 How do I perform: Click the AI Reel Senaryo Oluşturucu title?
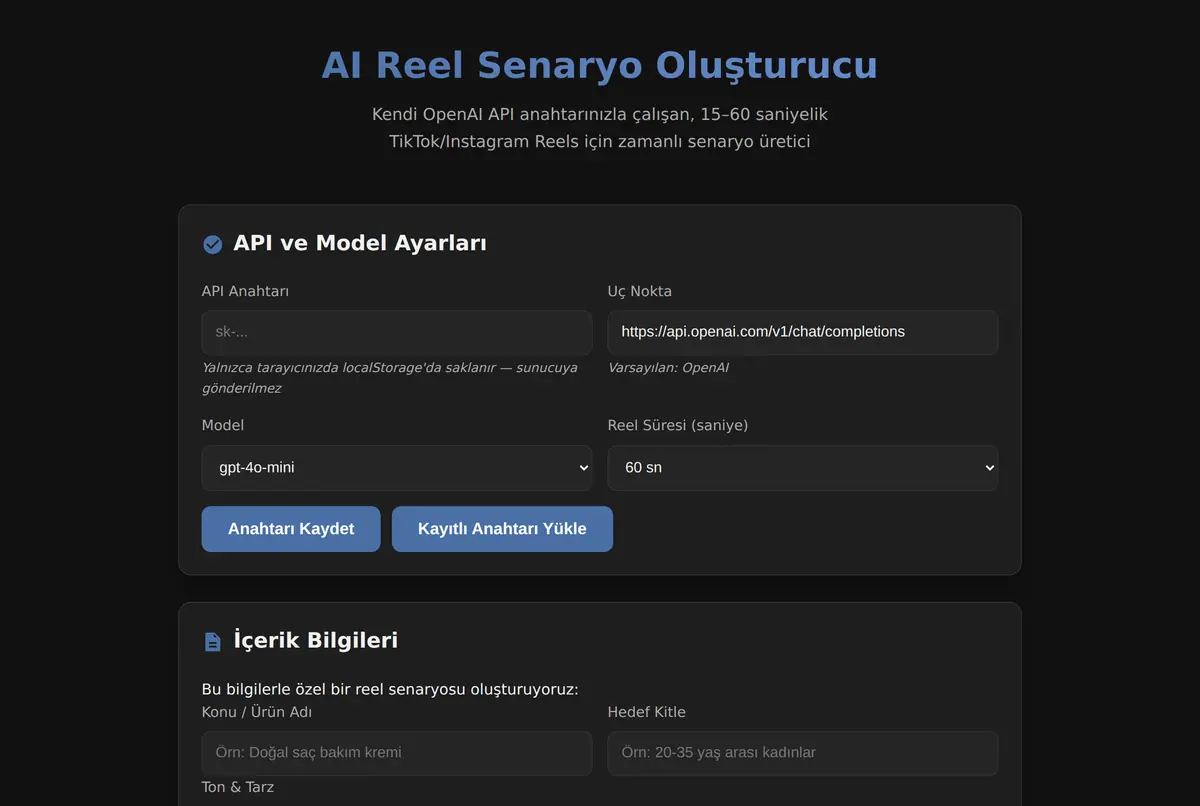(600, 66)
